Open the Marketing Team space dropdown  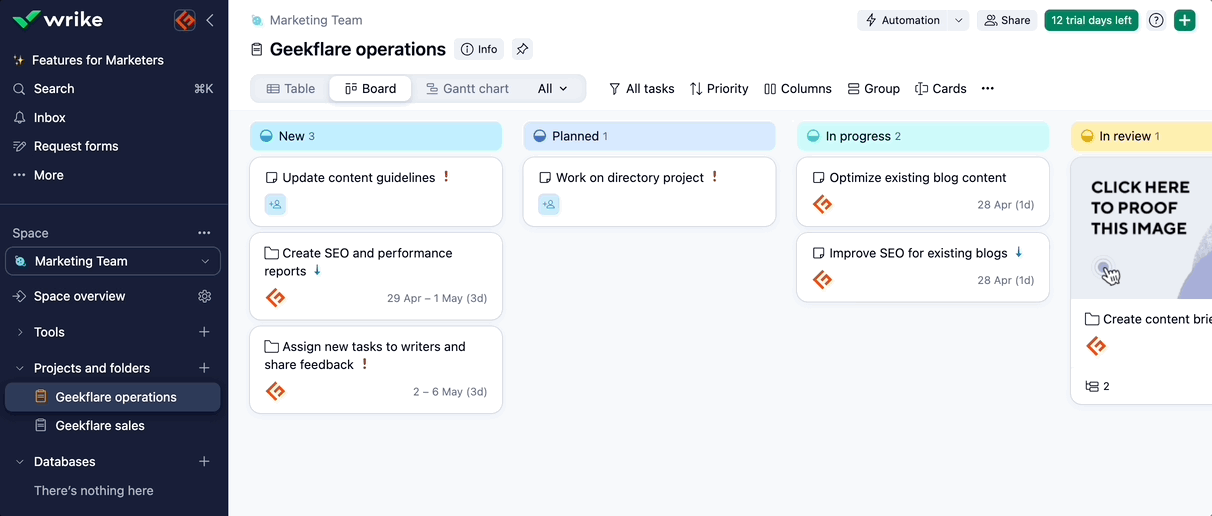[x=113, y=261]
